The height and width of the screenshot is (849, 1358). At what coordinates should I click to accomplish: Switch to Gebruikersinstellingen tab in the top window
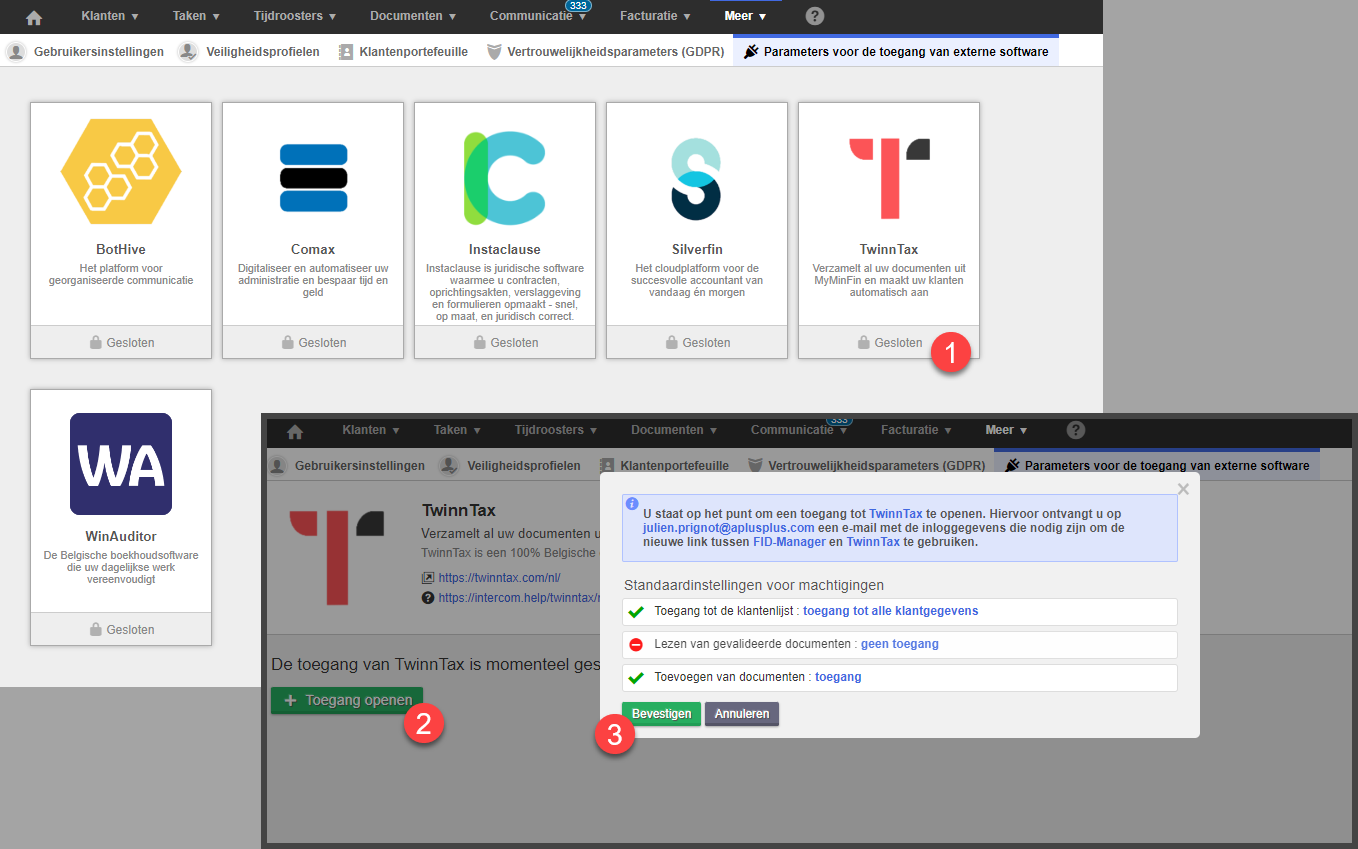point(85,51)
